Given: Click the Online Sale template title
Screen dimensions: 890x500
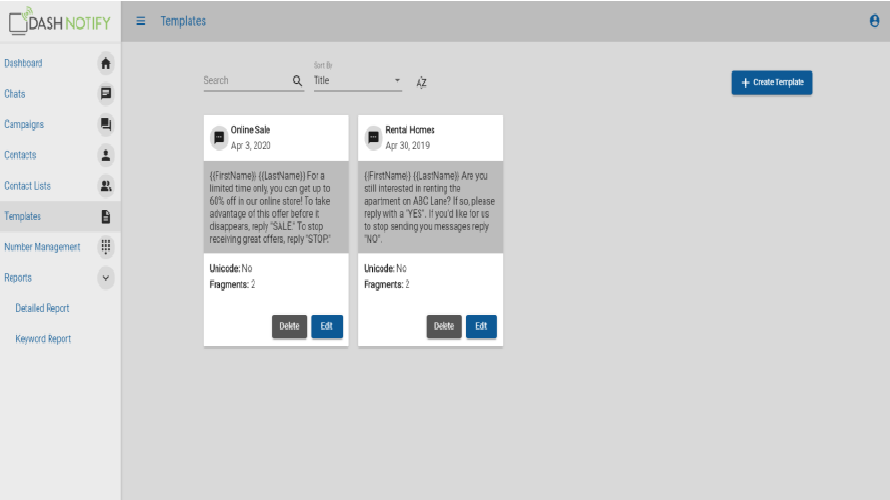Looking at the screenshot, I should pos(250,130).
